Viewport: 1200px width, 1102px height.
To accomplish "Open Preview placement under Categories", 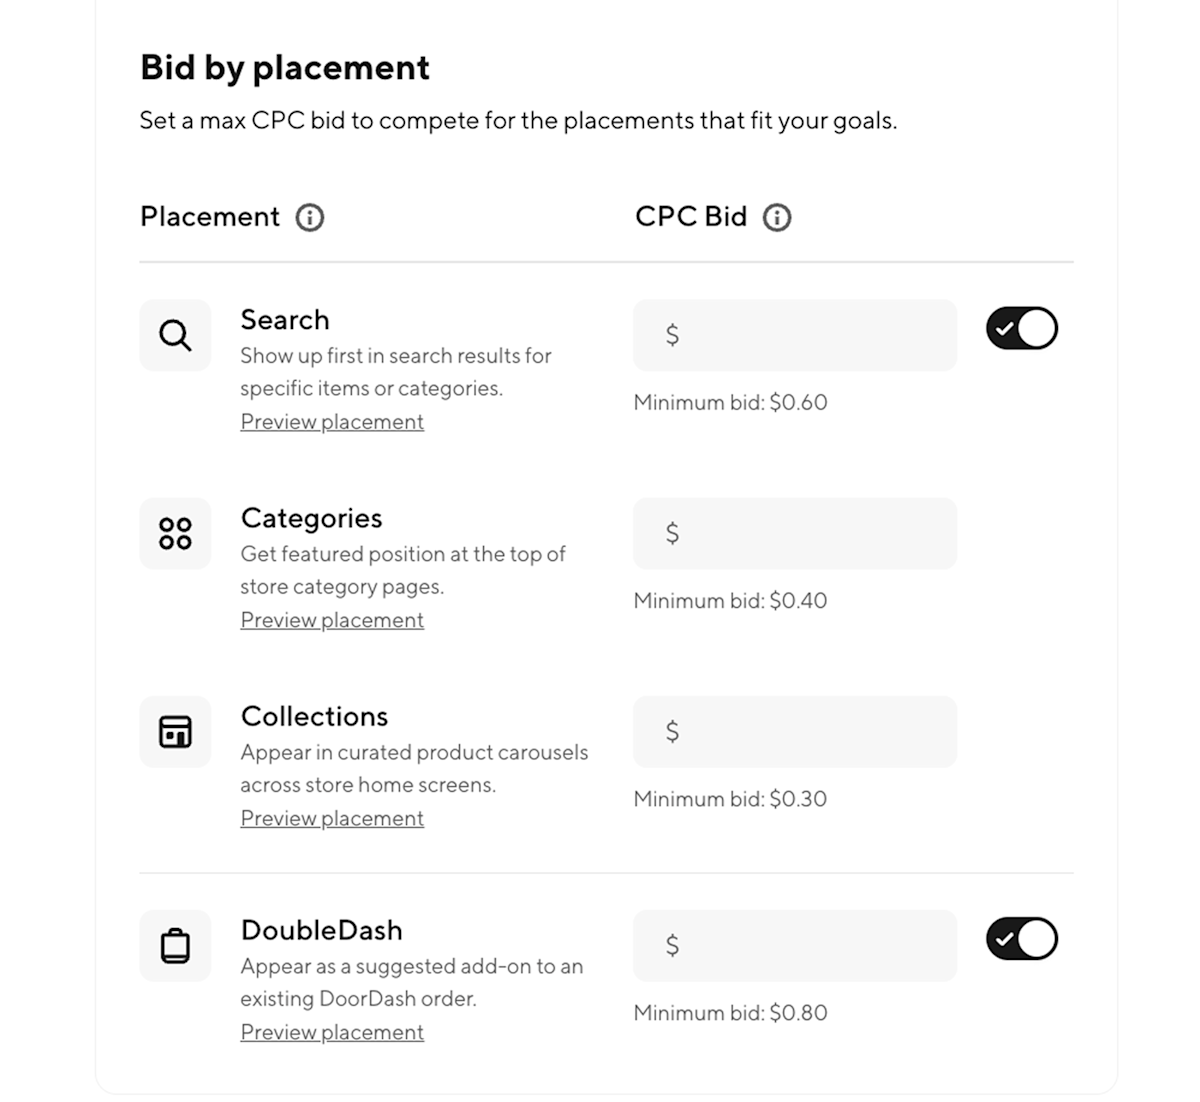I will pyautogui.click(x=332, y=620).
